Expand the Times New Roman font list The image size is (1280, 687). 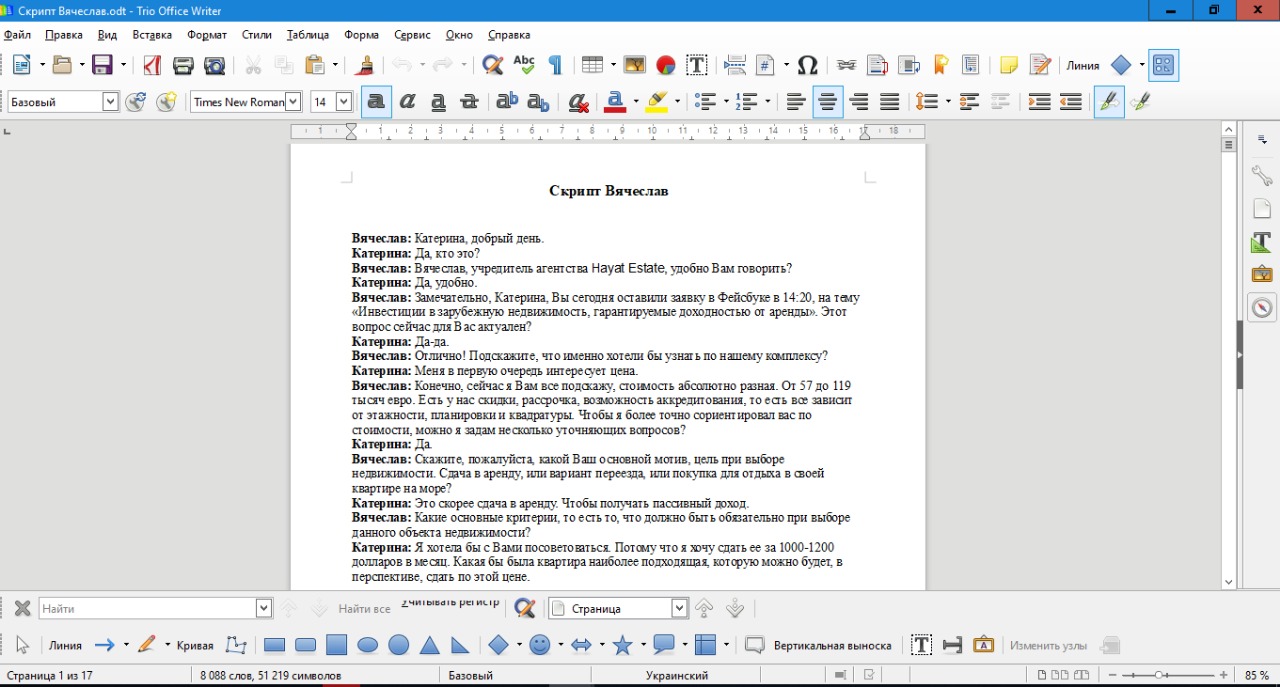point(293,102)
